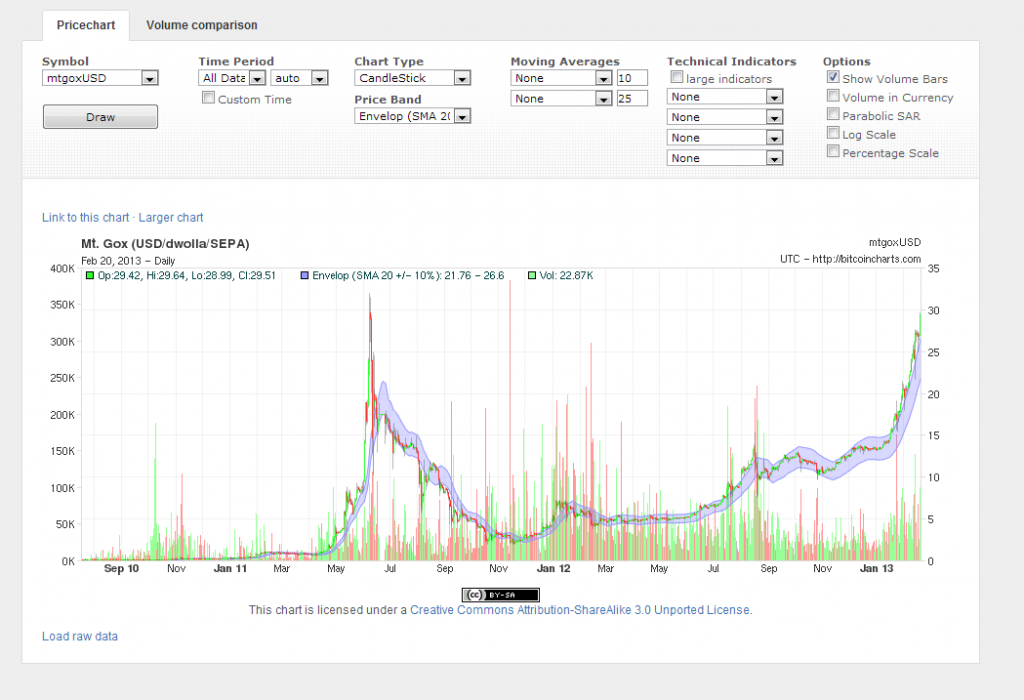Open the Larger chart link
Image resolution: width=1024 pixels, height=700 pixels.
(x=171, y=217)
